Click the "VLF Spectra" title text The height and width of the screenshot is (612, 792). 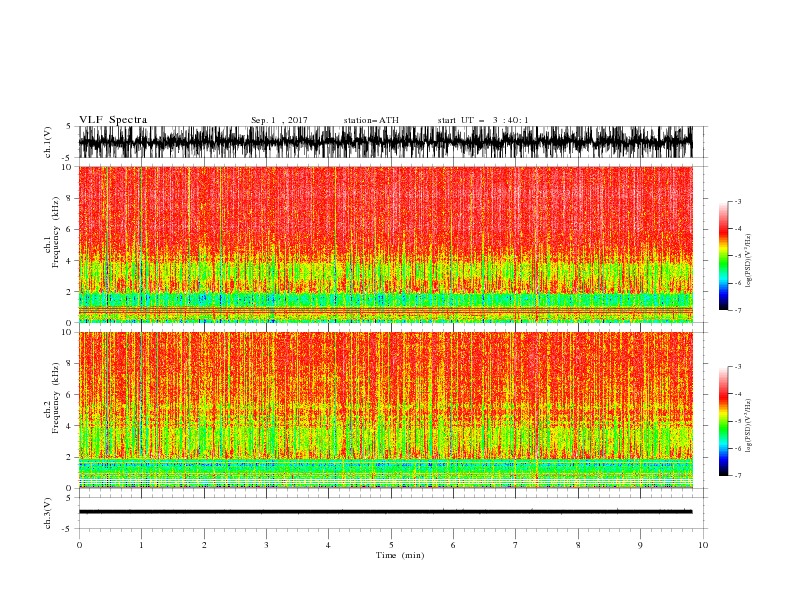pyautogui.click(x=113, y=120)
